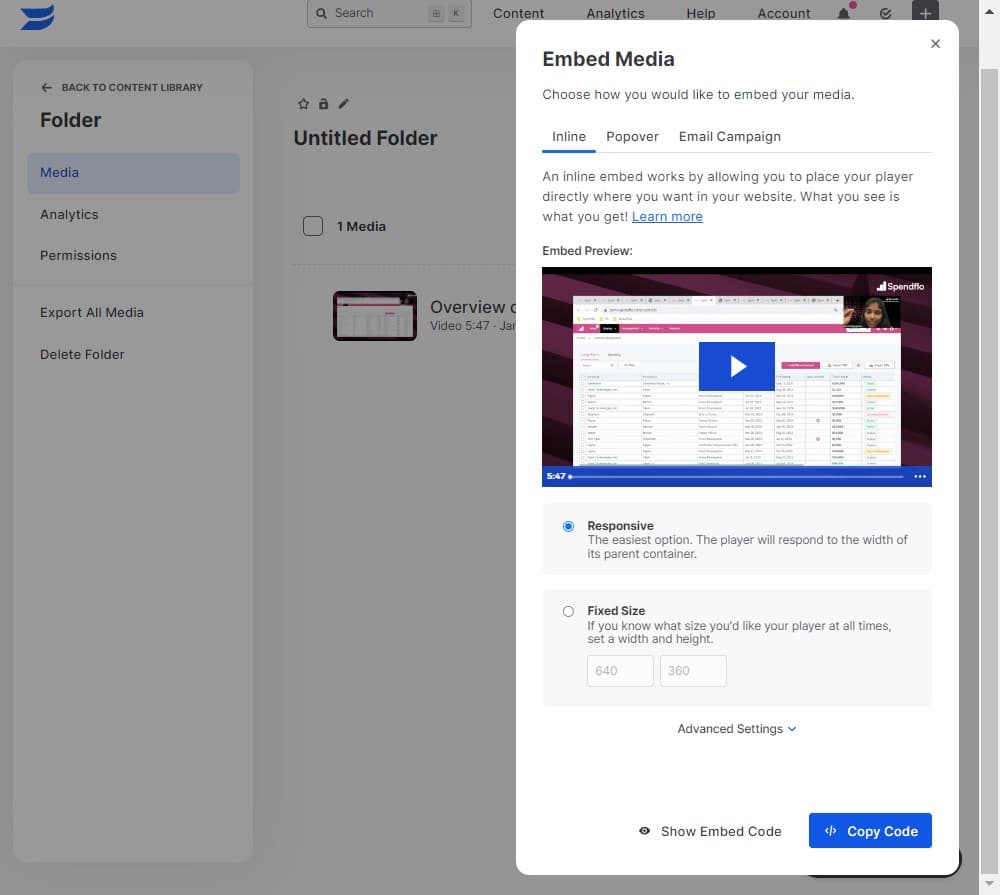Open the player's more options menu

click(919, 477)
